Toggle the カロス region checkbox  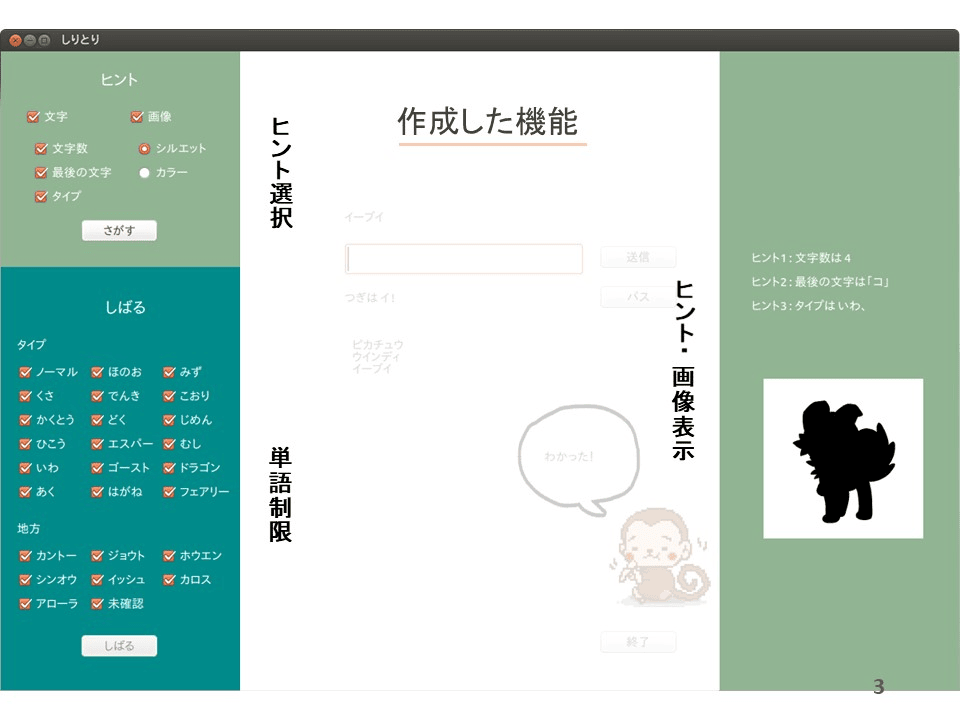(169, 579)
